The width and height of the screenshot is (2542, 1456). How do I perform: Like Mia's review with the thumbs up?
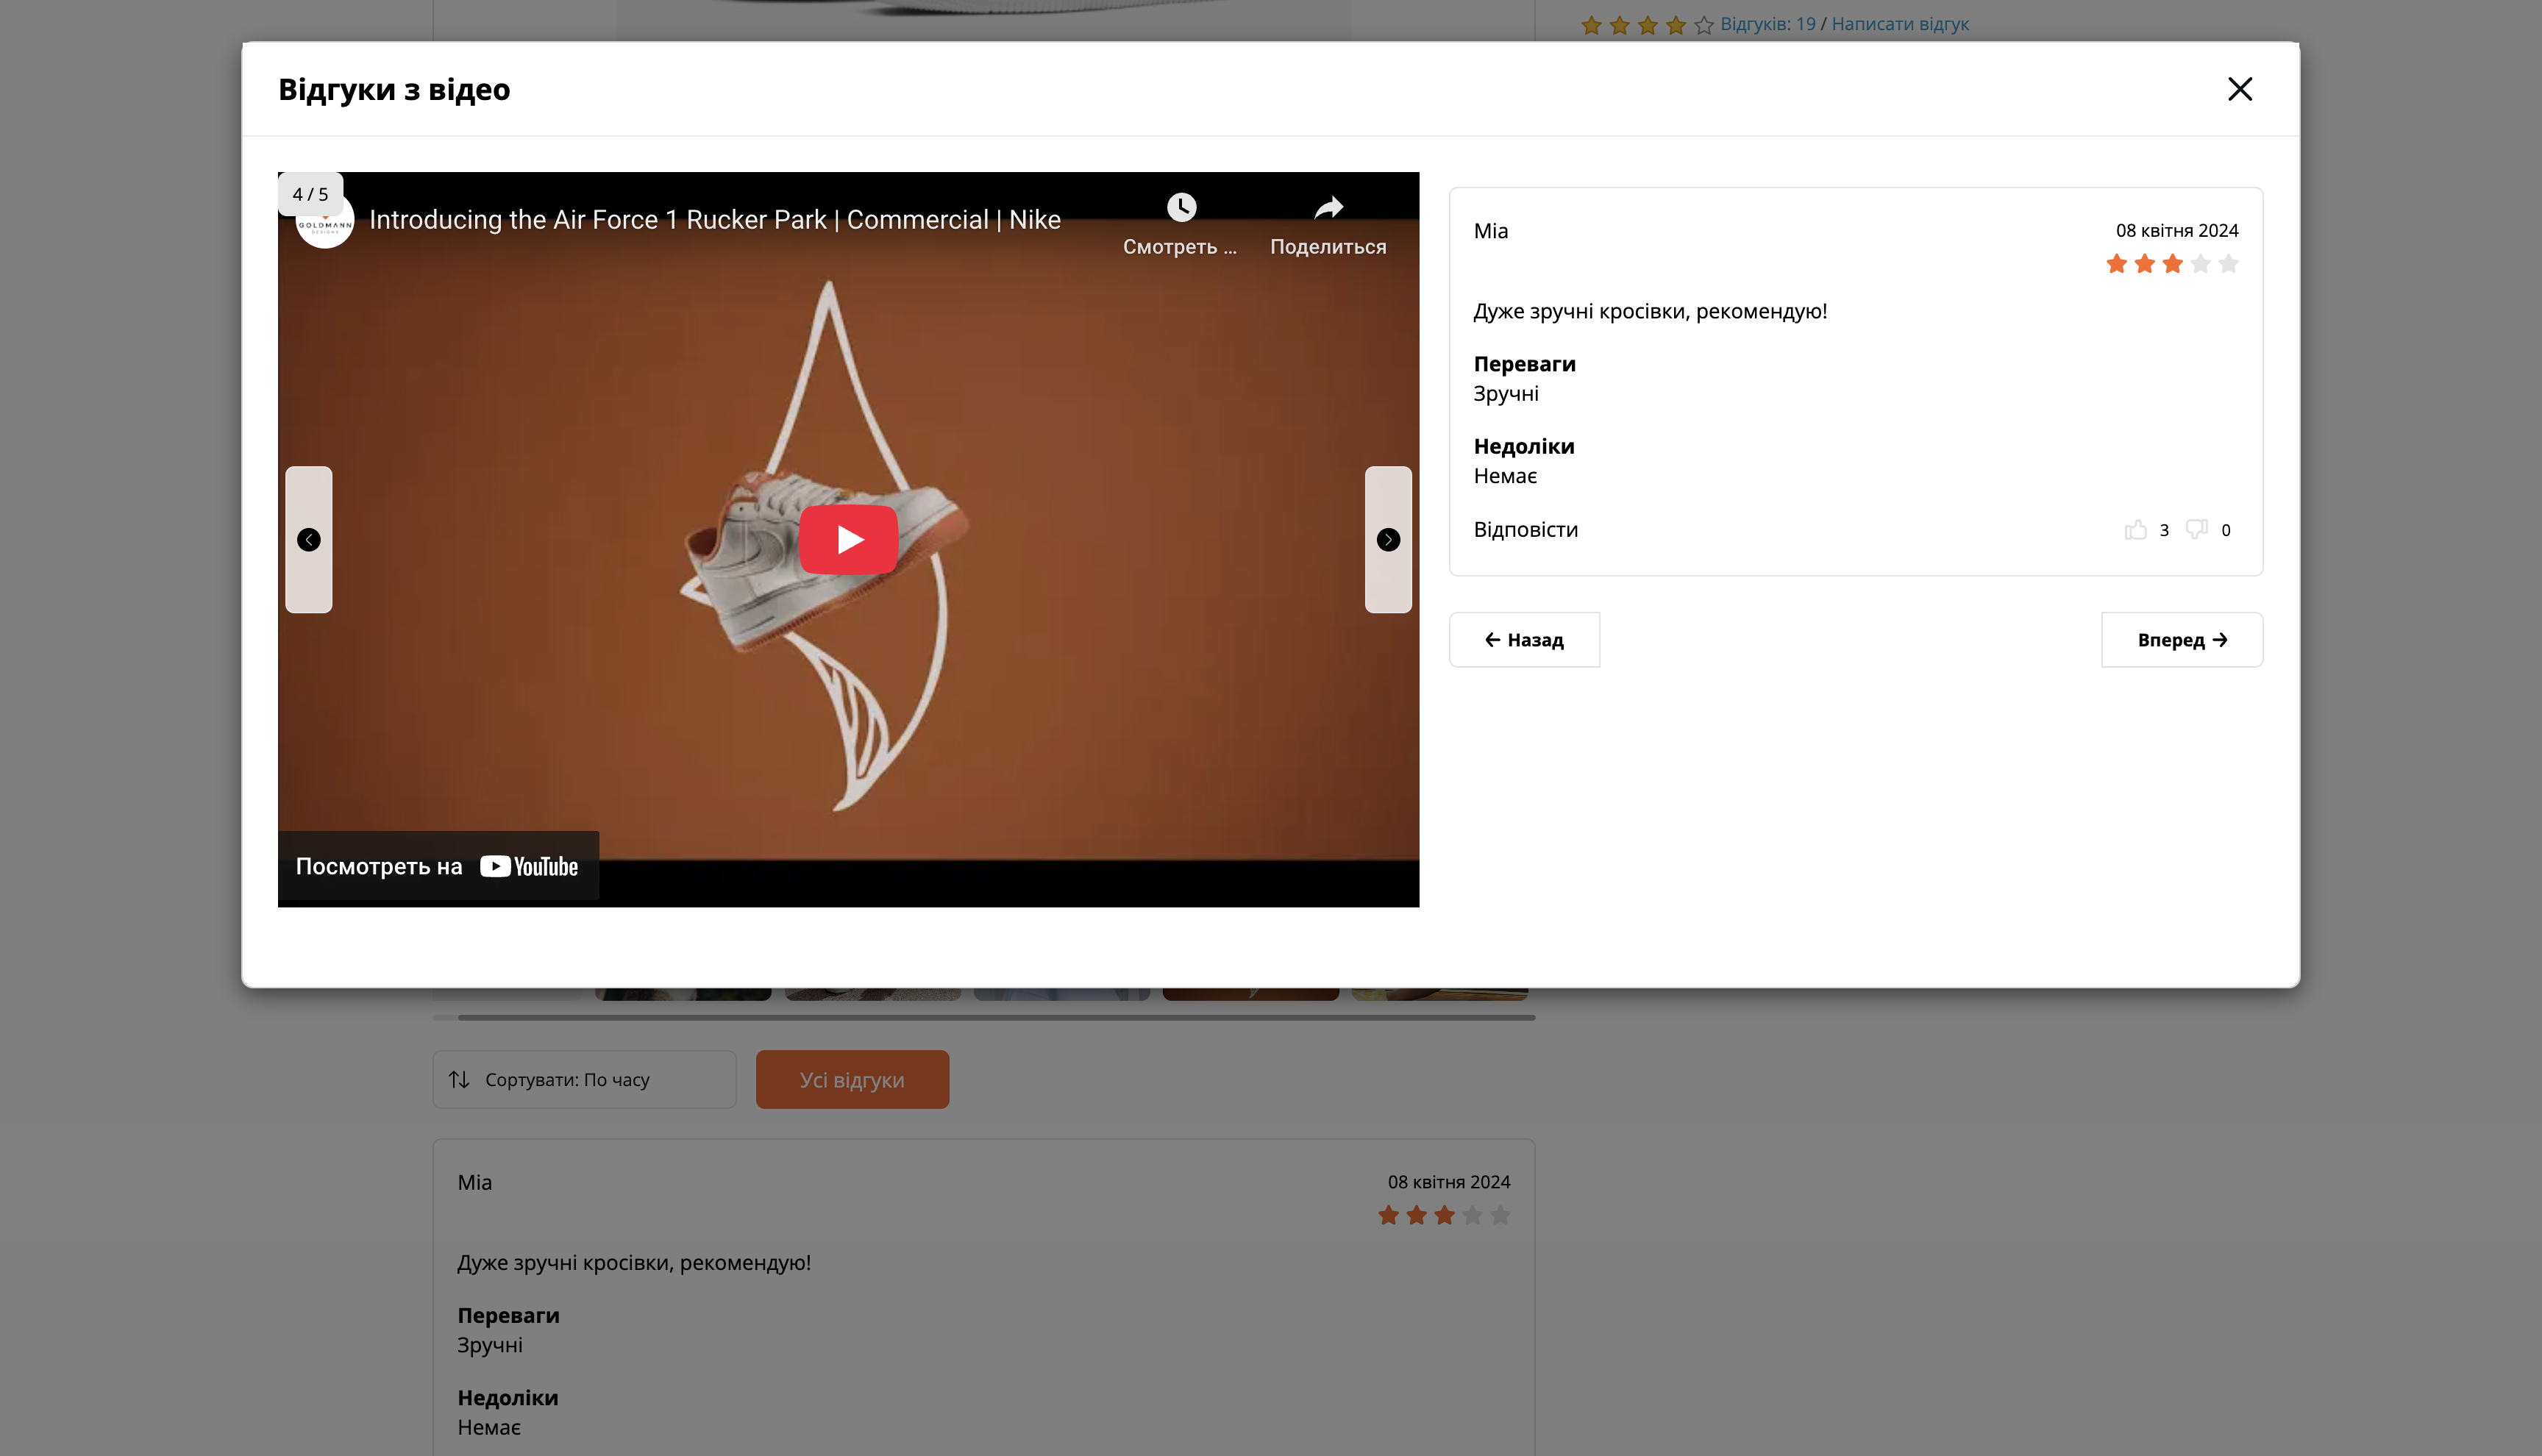click(x=2136, y=529)
